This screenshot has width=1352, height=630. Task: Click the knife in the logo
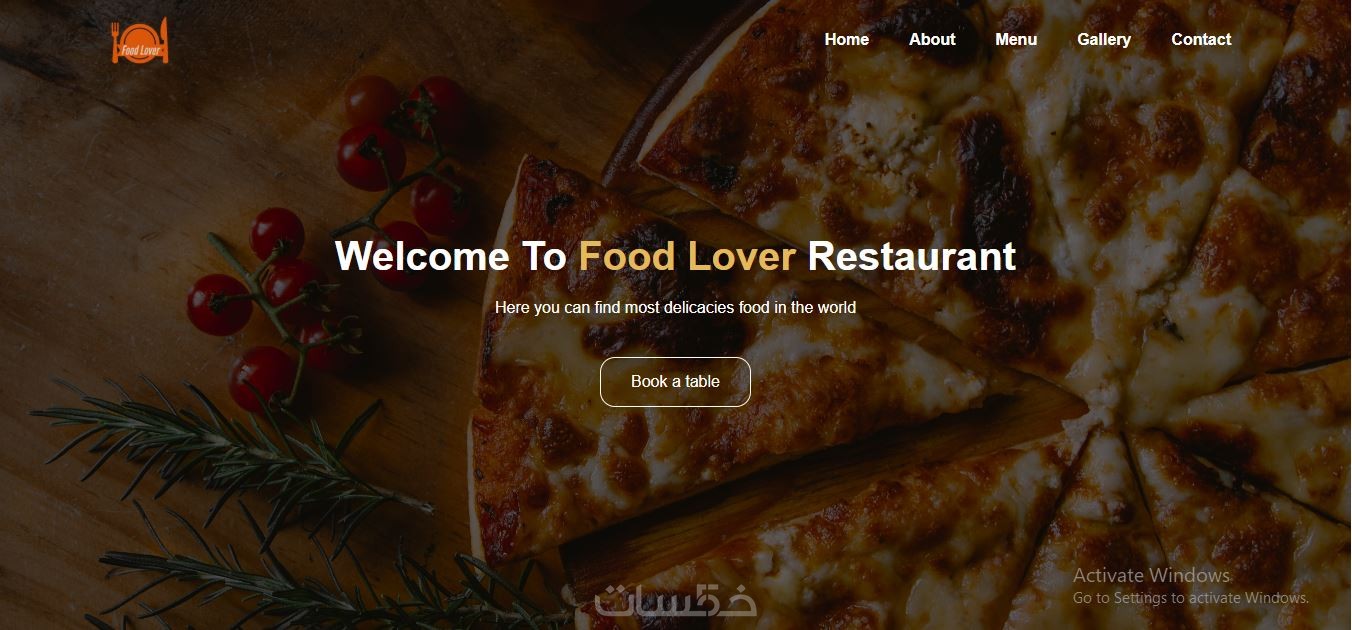tap(164, 41)
